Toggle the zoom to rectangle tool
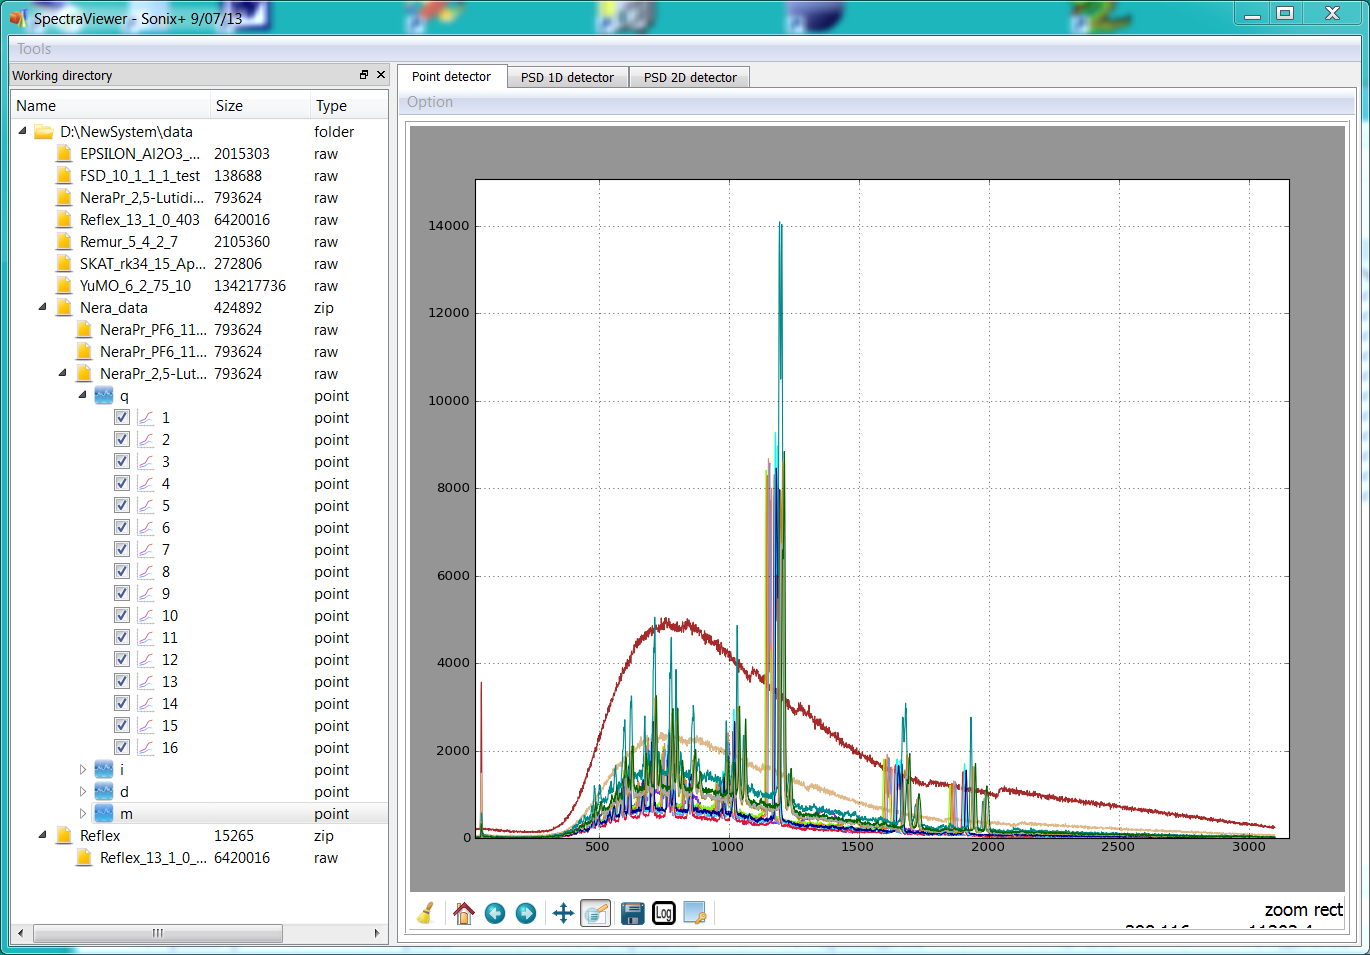Screen dimensions: 1370x955 pos(596,913)
